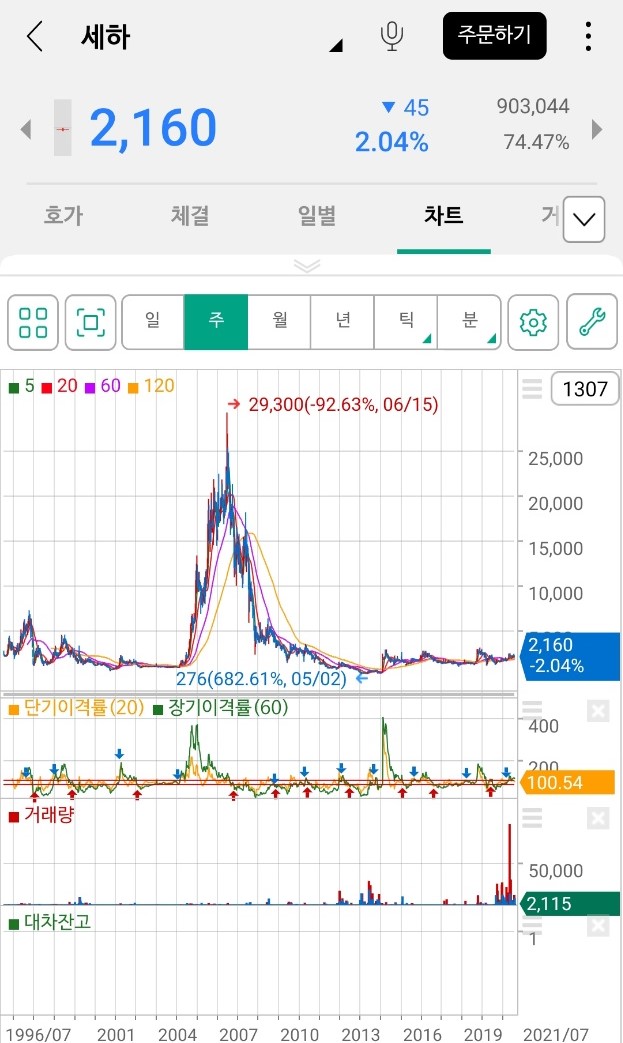Tap the mini candlestick thumbnail beside price
Image resolution: width=623 pixels, height=1043 pixels.
coord(62,128)
